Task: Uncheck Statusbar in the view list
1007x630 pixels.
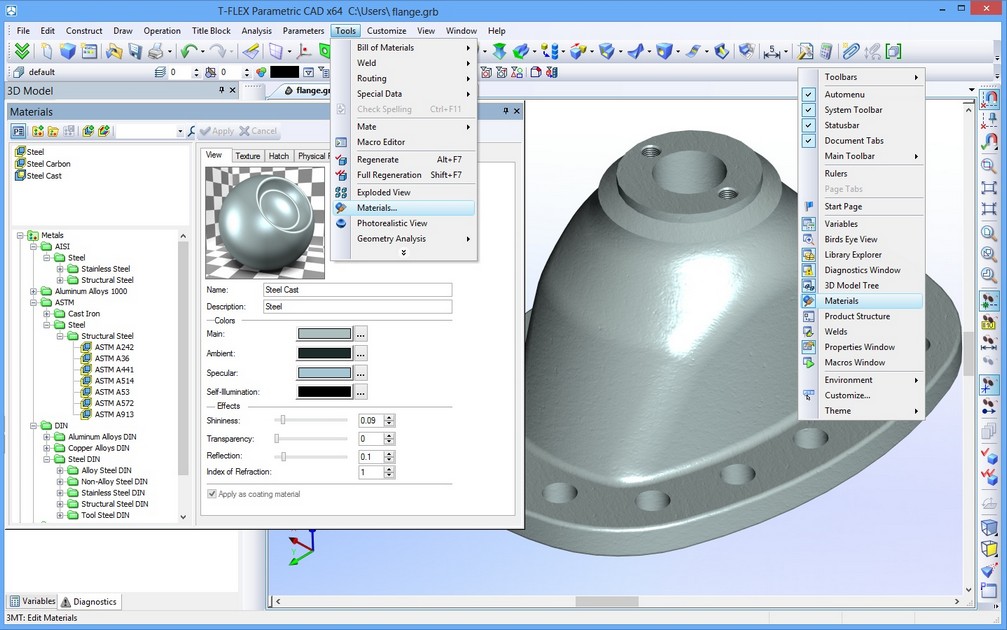Action: 809,125
